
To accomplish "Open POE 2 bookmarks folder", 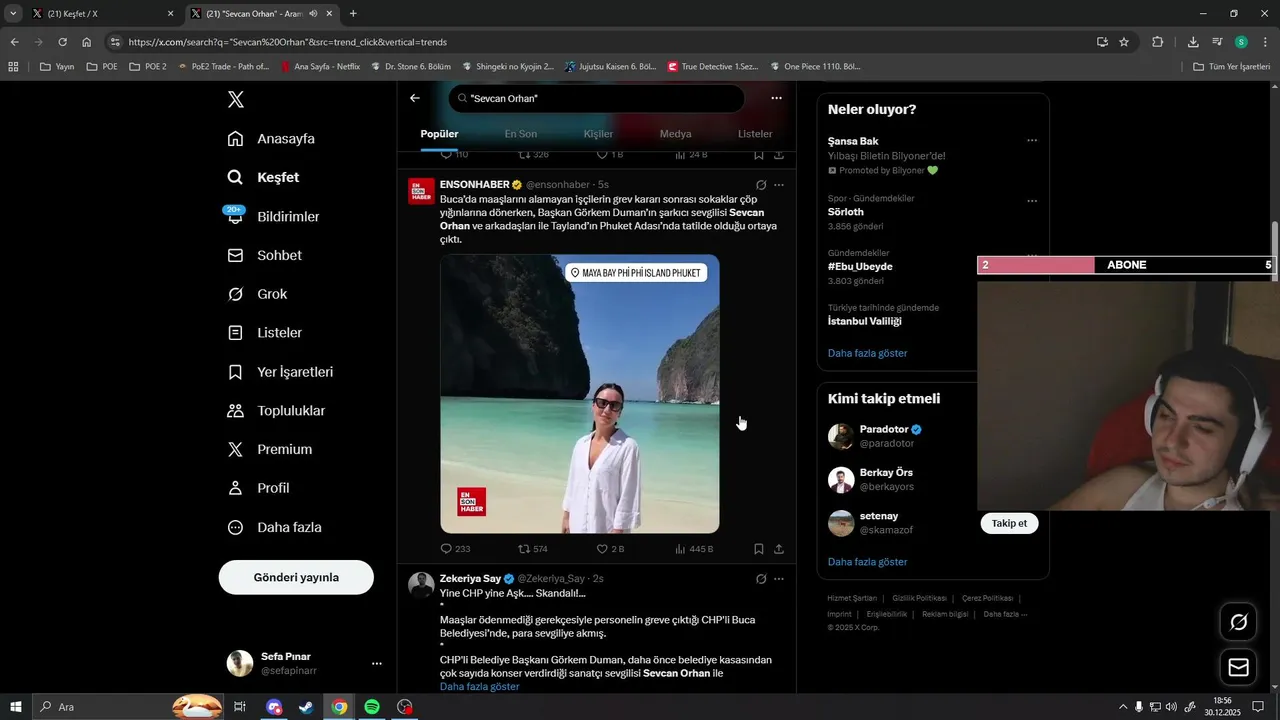I will point(147,67).
